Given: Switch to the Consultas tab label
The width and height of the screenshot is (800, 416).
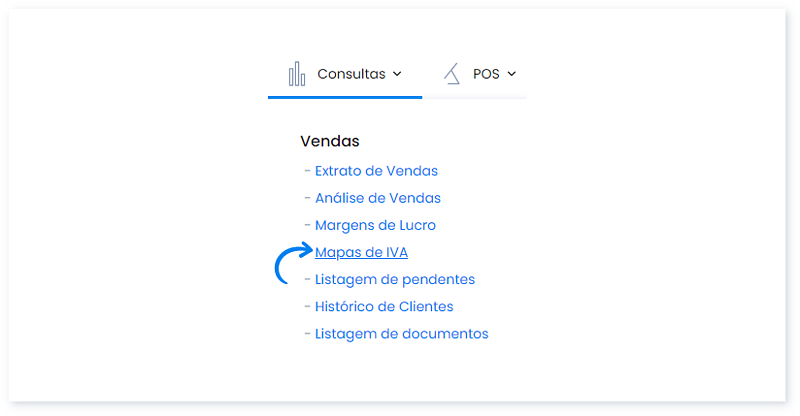Looking at the screenshot, I should [350, 74].
